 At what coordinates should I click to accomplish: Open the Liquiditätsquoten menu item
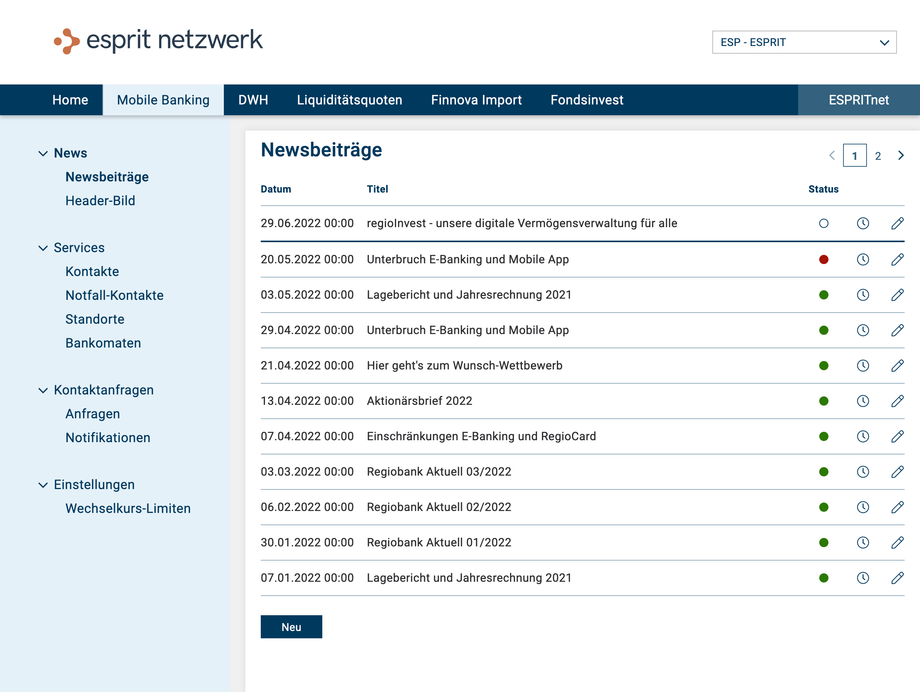pos(349,100)
